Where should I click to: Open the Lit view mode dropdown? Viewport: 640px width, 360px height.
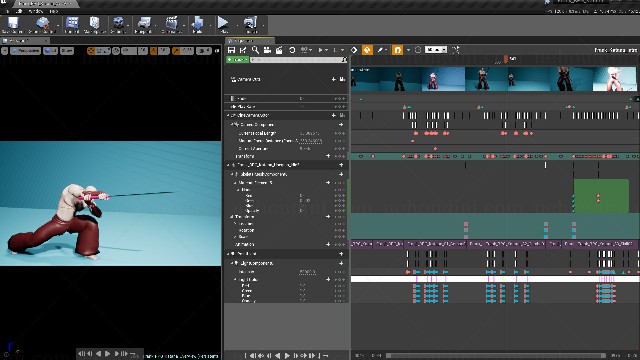51,51
